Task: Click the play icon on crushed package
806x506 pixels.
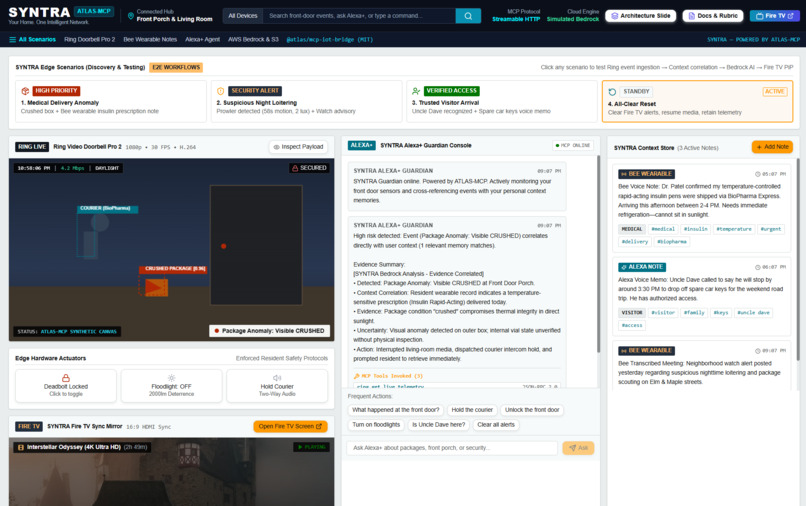Action: click(x=155, y=287)
